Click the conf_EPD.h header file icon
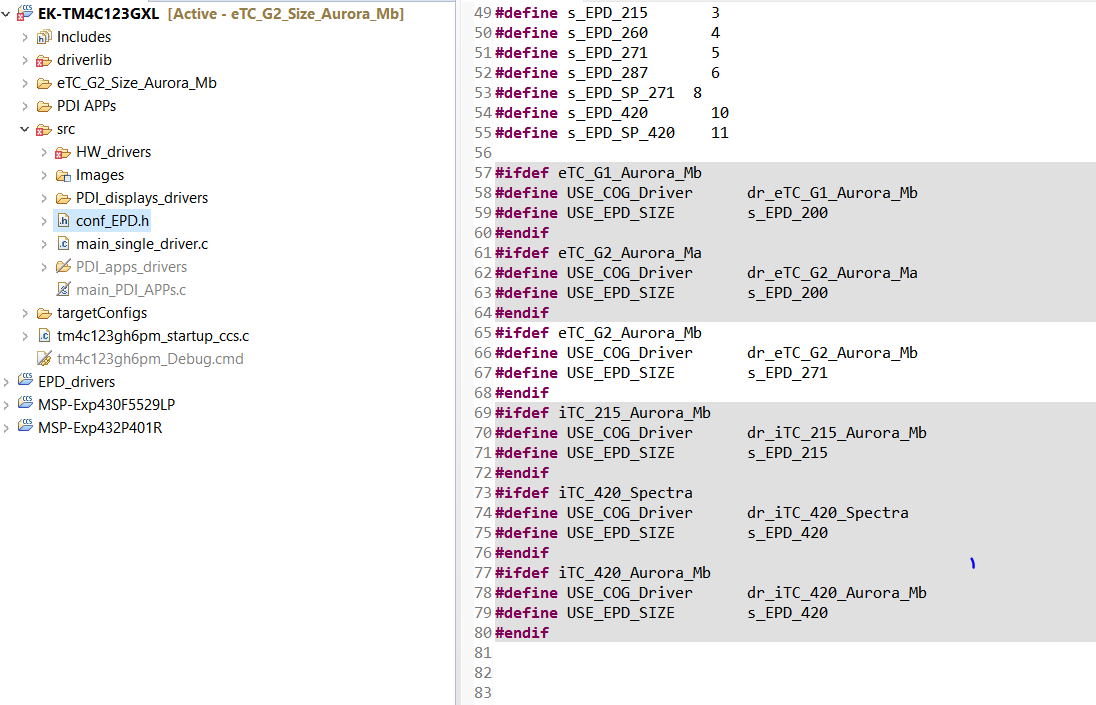The height and width of the screenshot is (705, 1096). pos(63,221)
